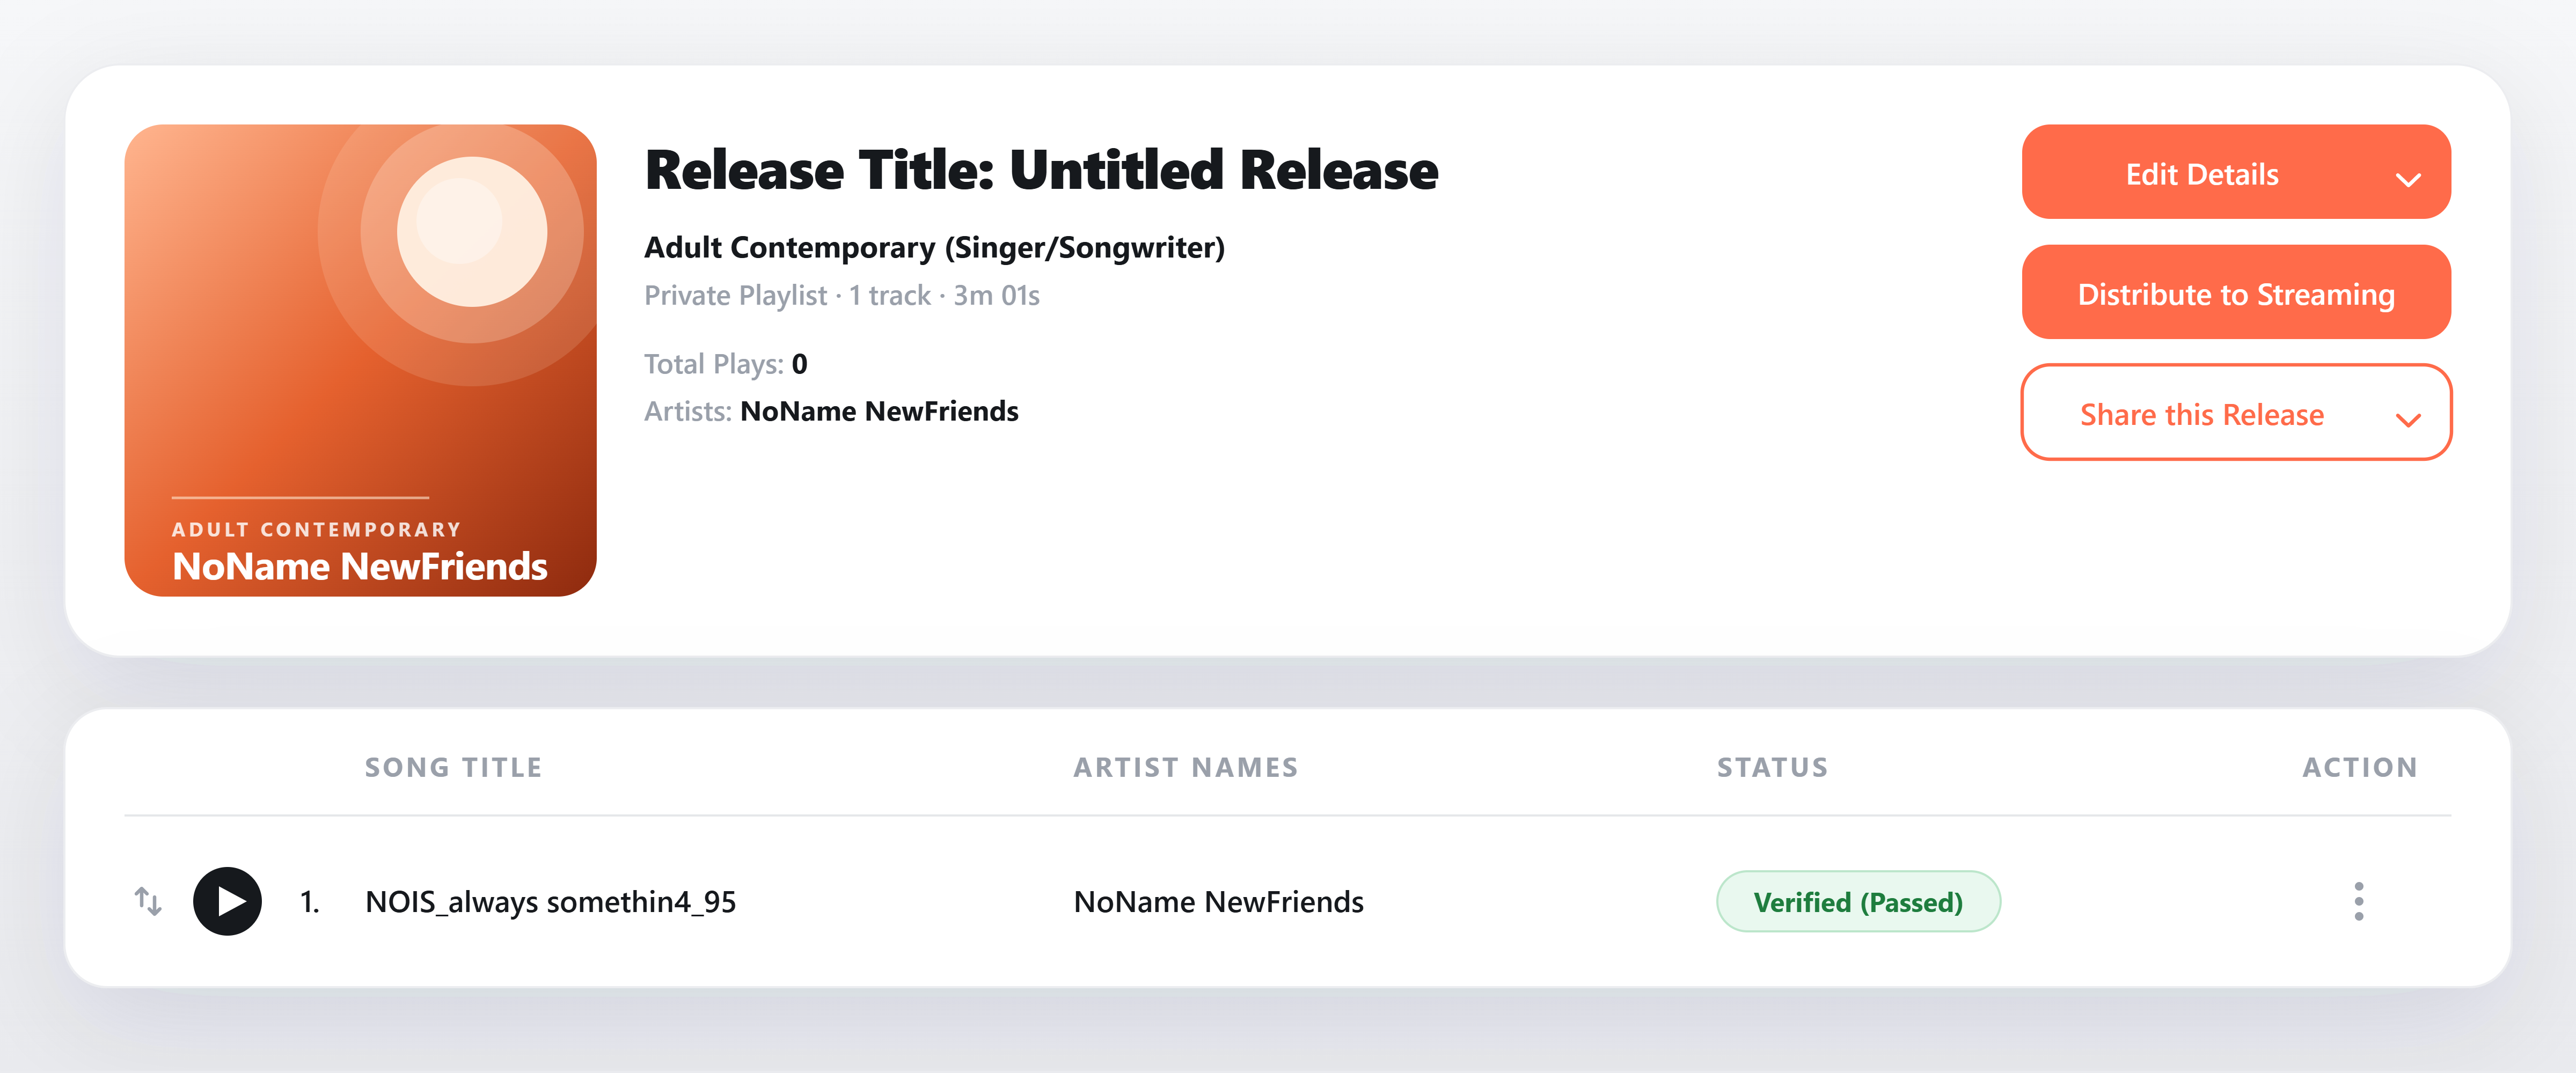This screenshot has height=1073, width=2576.
Task: Open the orange album cover artwork
Action: pyautogui.click(x=360, y=360)
